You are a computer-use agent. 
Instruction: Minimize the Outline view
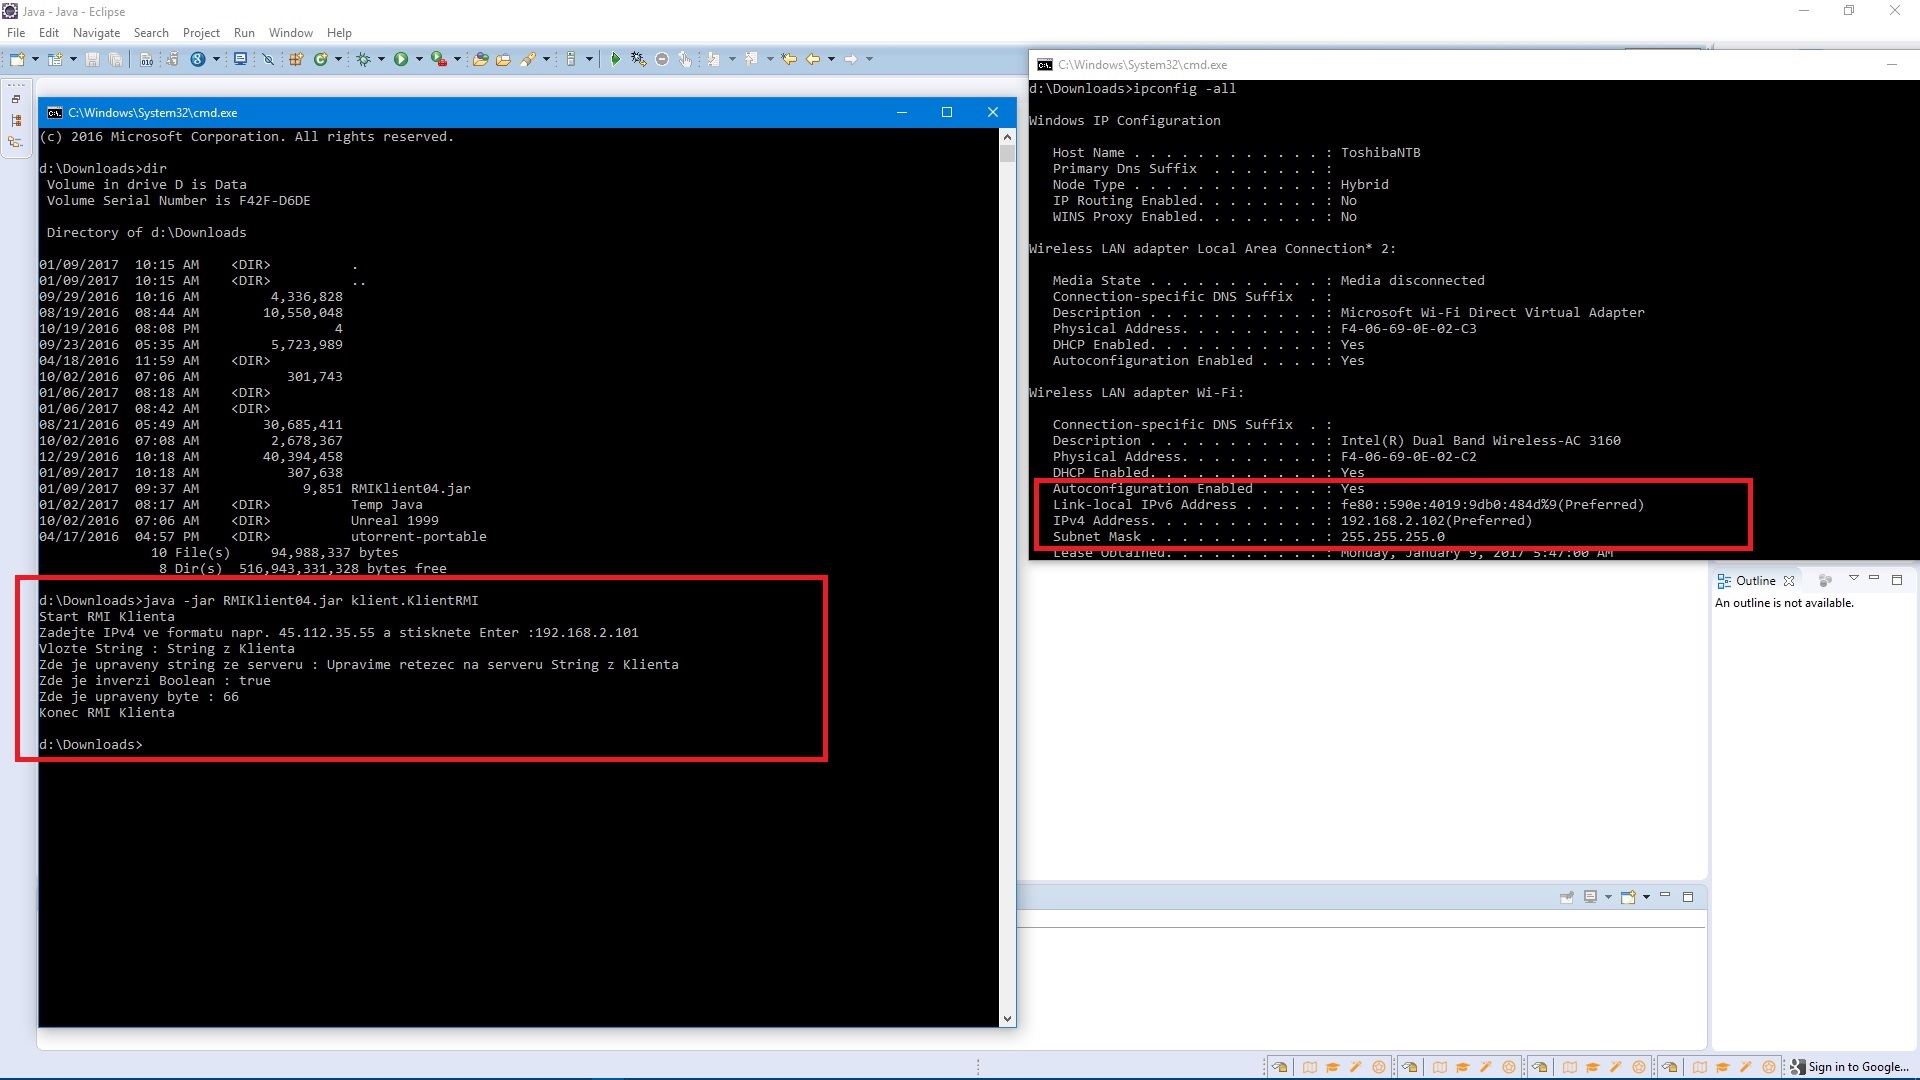(1874, 580)
